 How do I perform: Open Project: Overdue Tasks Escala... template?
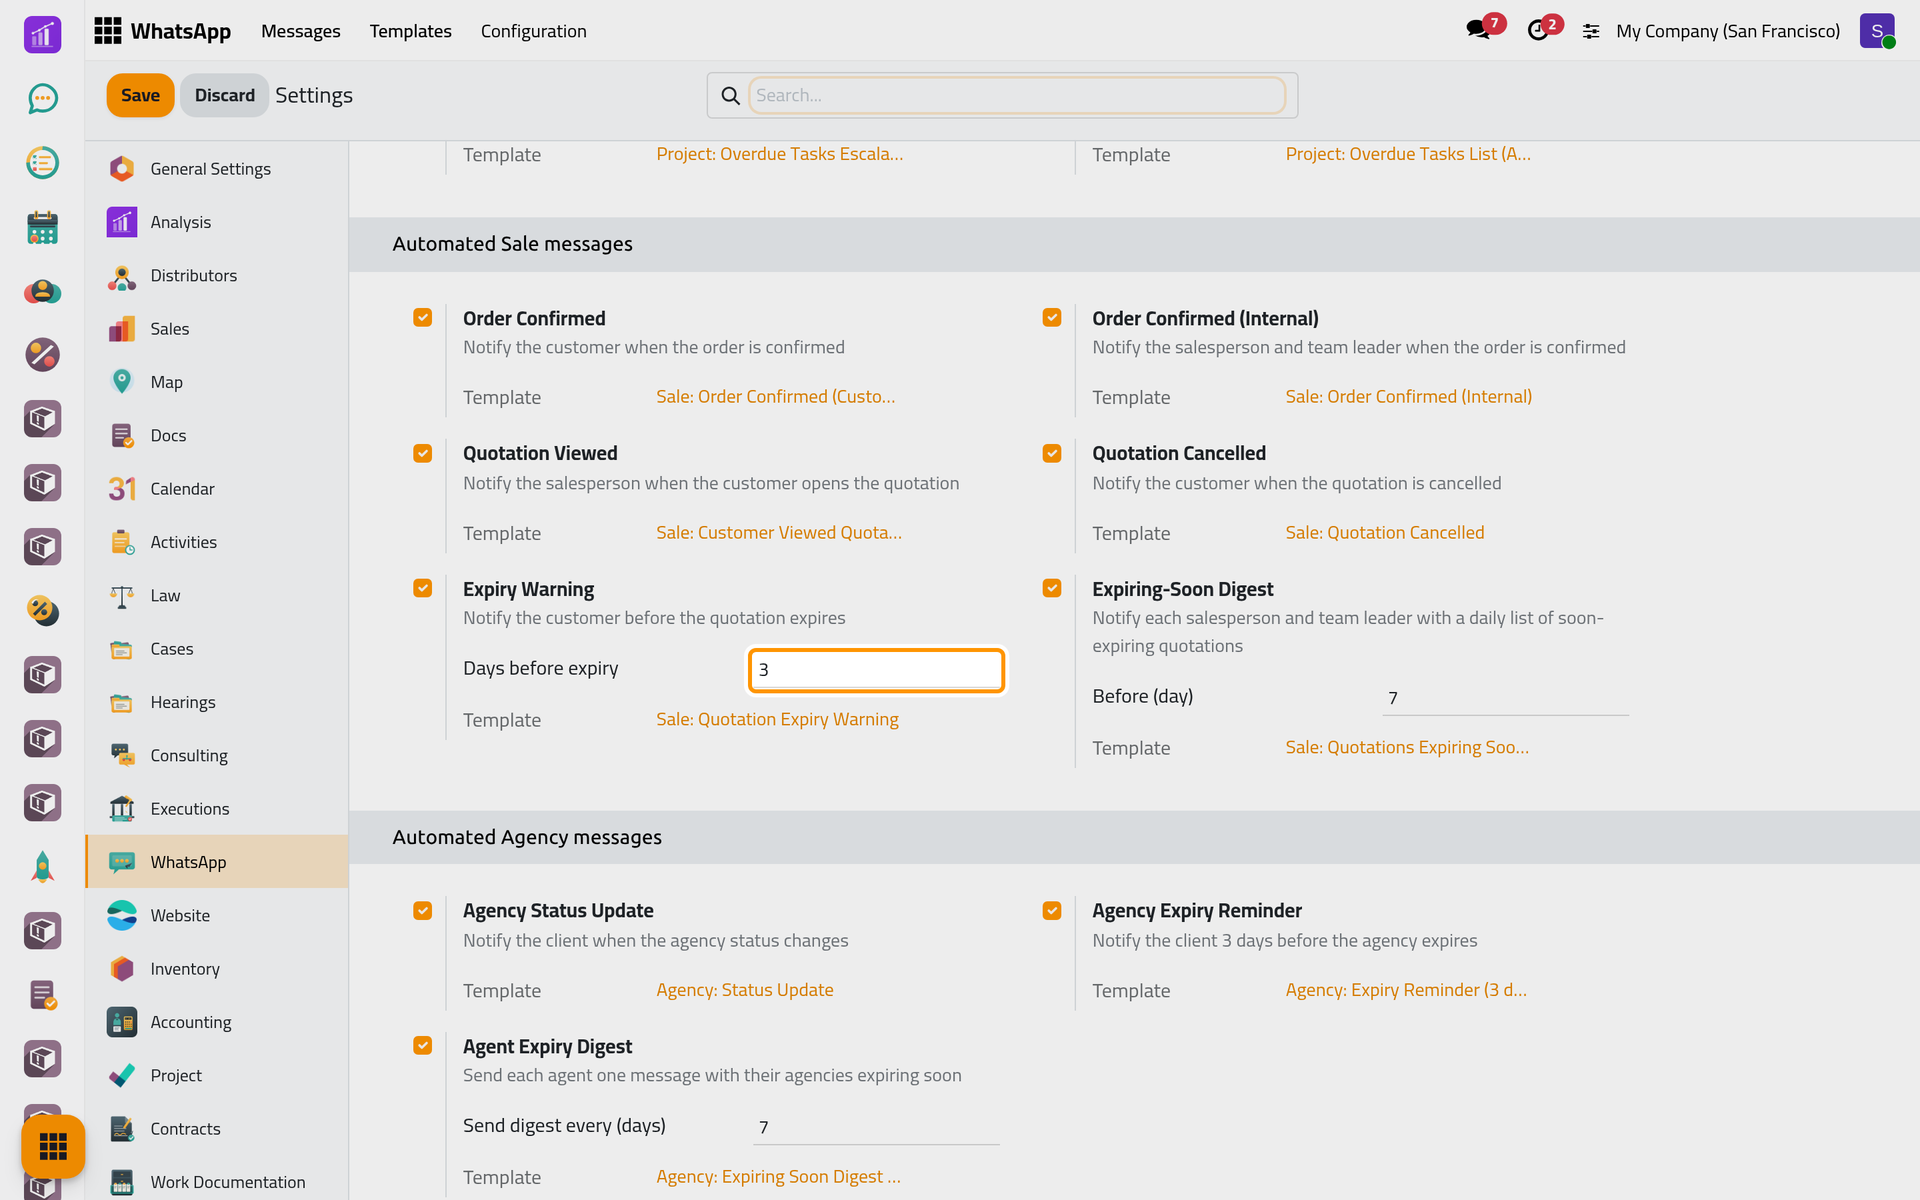pyautogui.click(x=780, y=154)
